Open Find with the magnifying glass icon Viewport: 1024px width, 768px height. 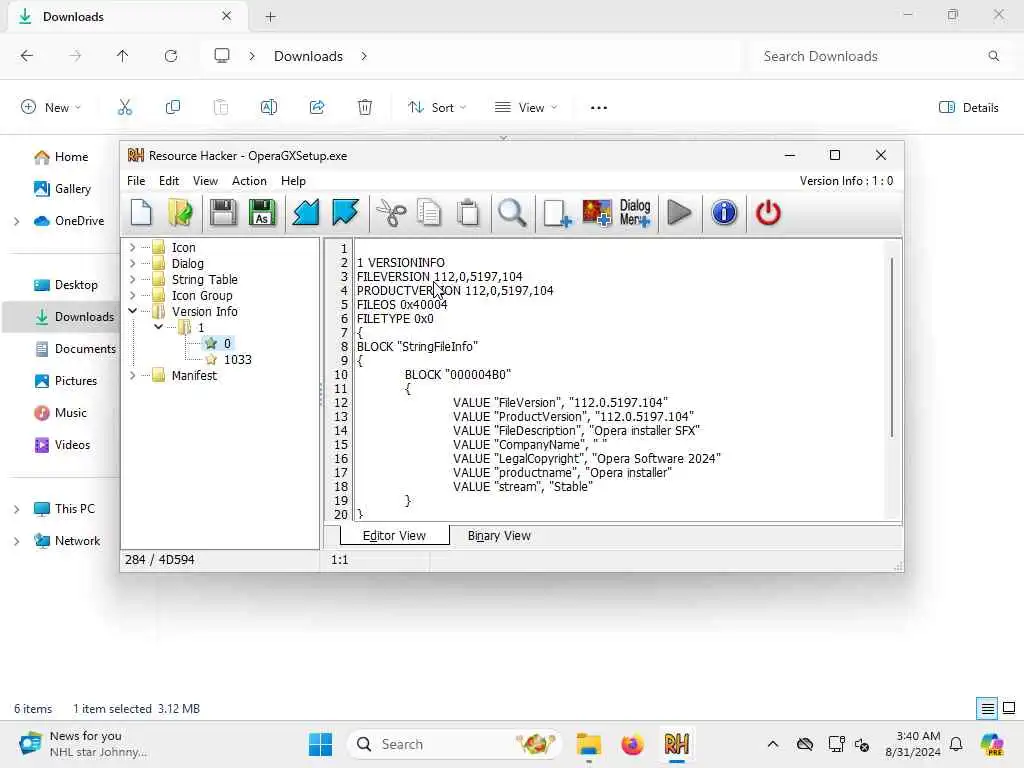pyautogui.click(x=512, y=213)
